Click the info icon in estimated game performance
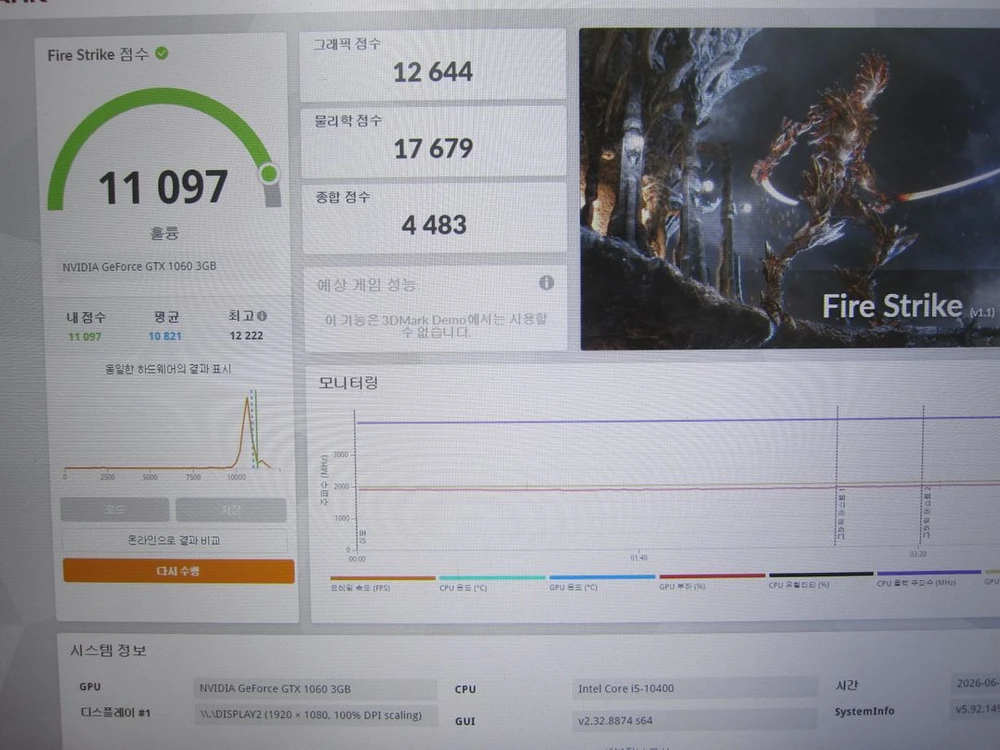The width and height of the screenshot is (1000, 750). 547,283
